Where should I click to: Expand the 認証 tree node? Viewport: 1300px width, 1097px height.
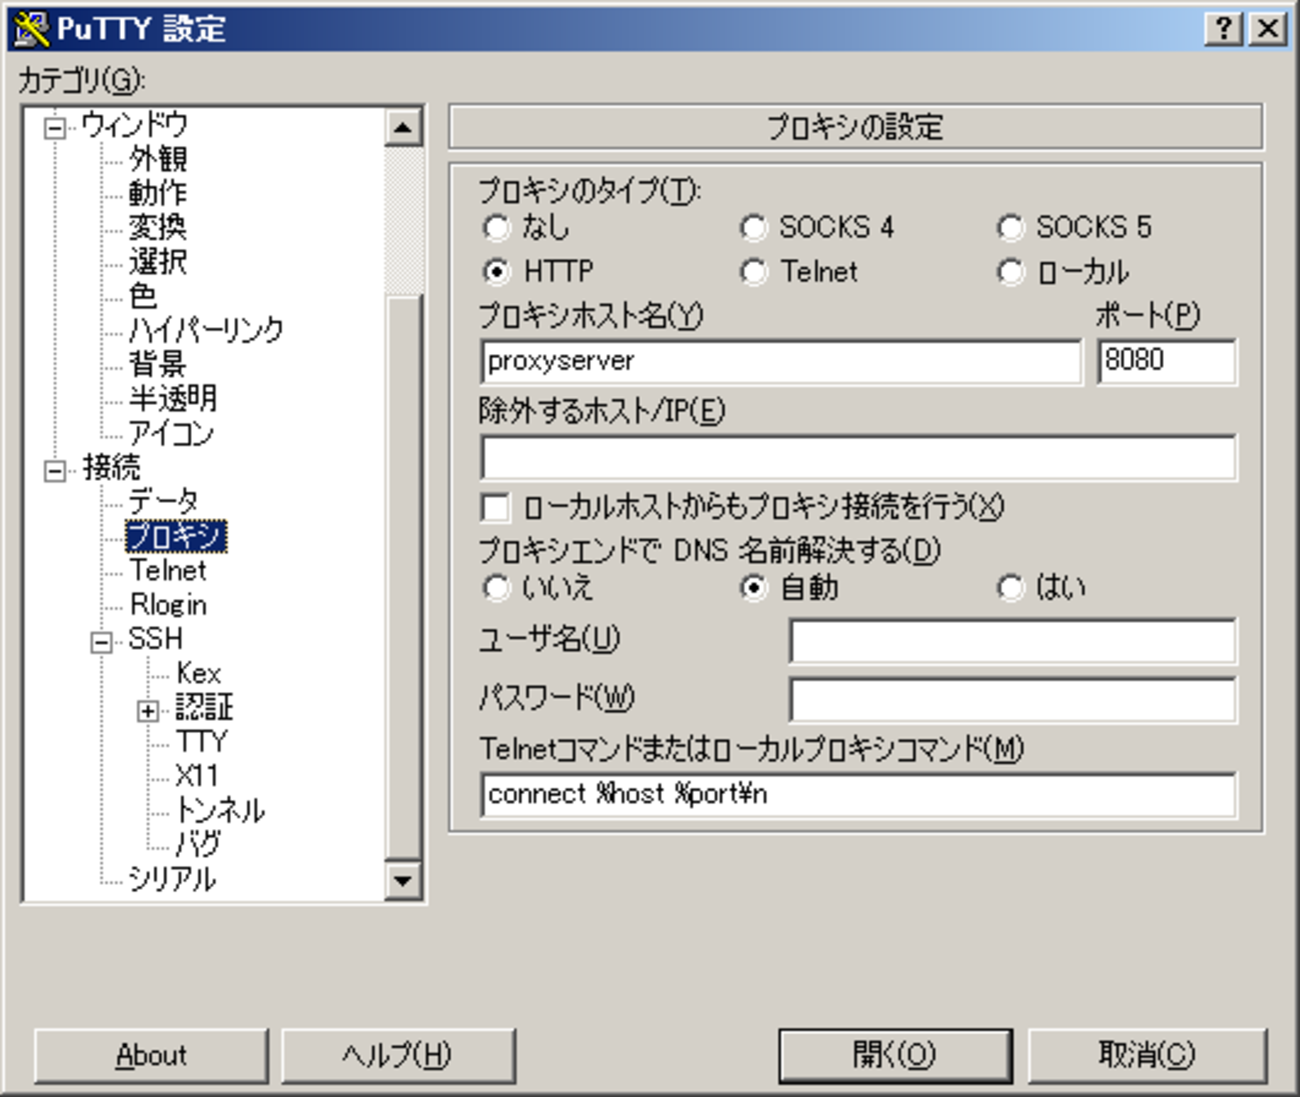148,711
